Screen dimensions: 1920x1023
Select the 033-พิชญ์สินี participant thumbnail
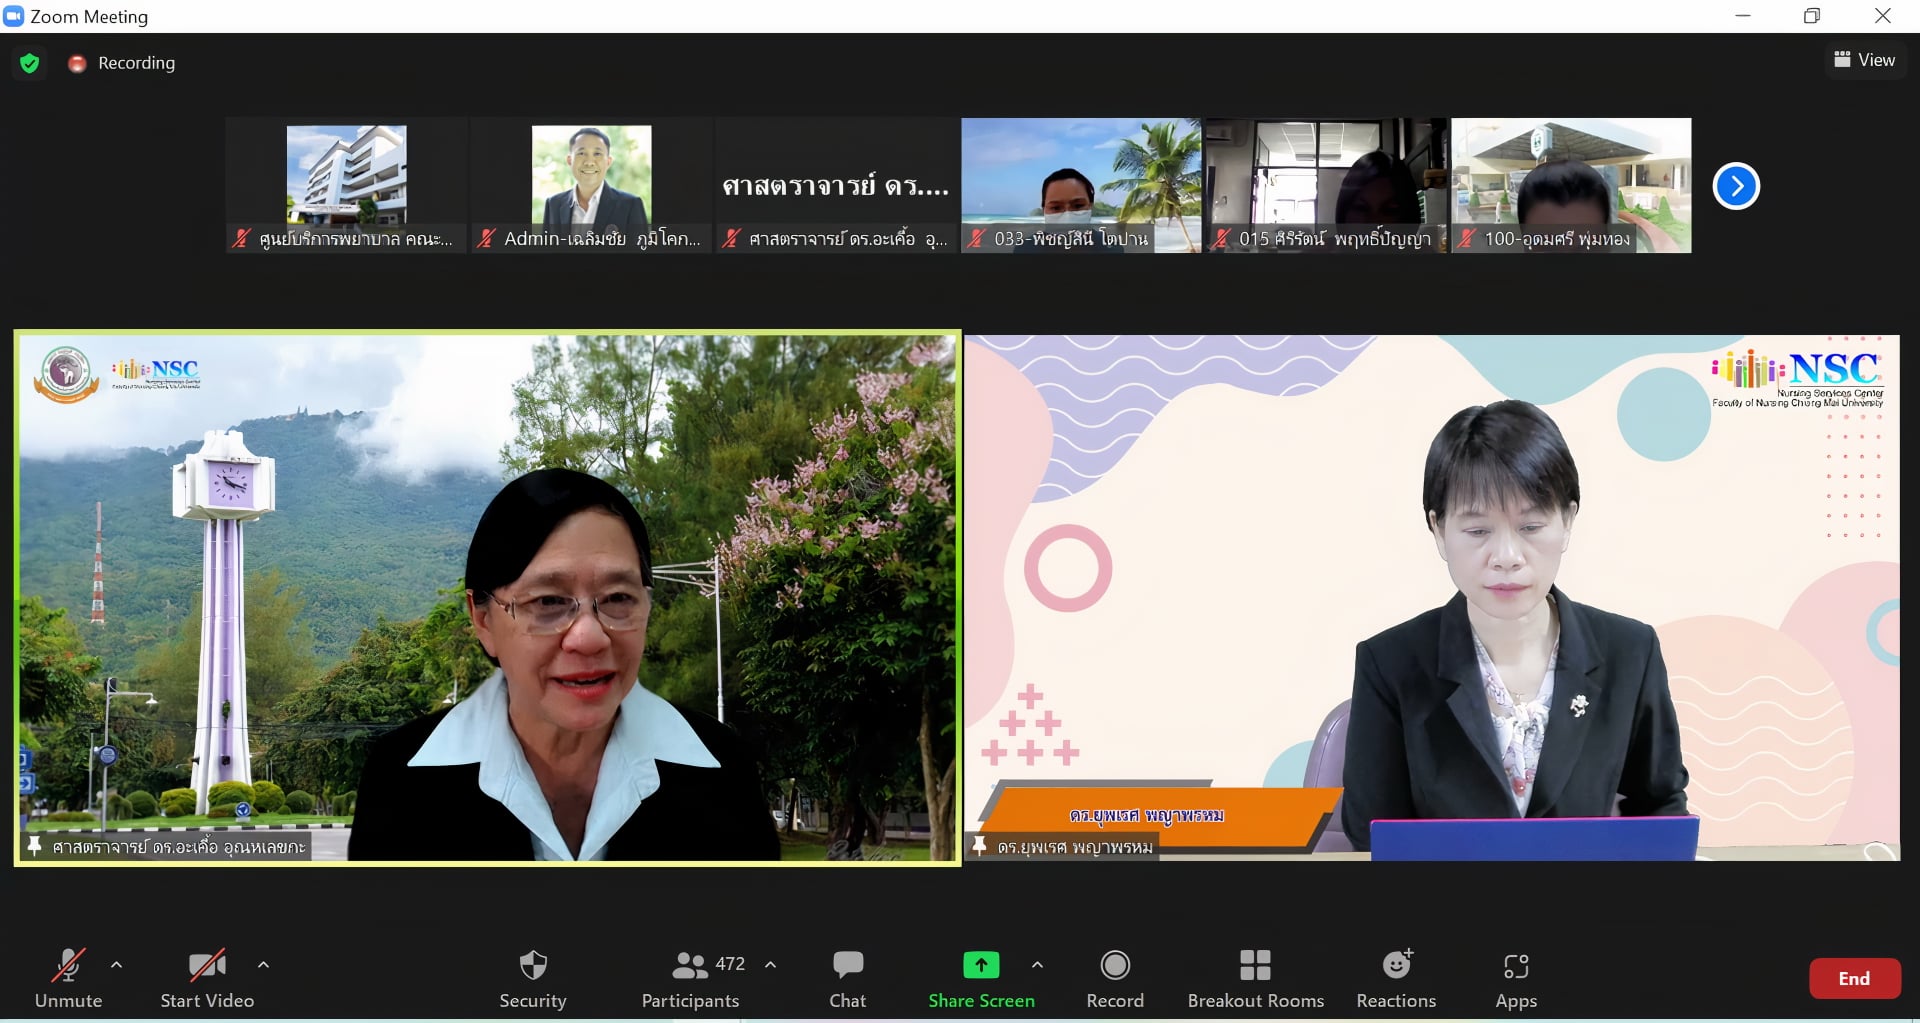1081,185
